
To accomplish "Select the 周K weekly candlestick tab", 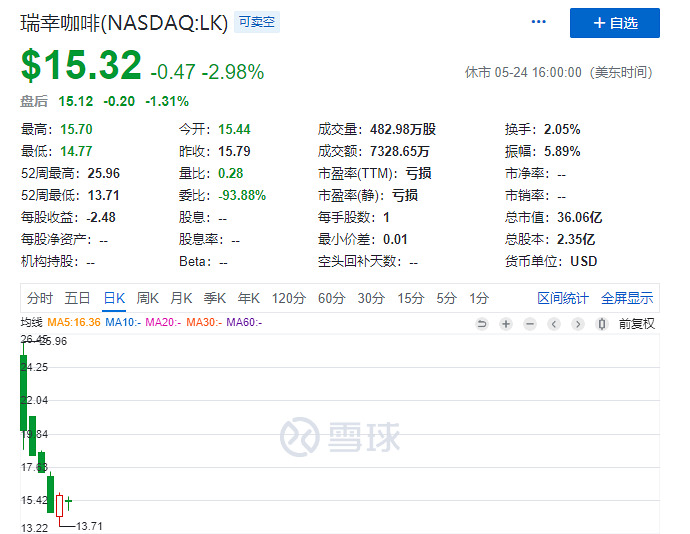I will (x=147, y=298).
